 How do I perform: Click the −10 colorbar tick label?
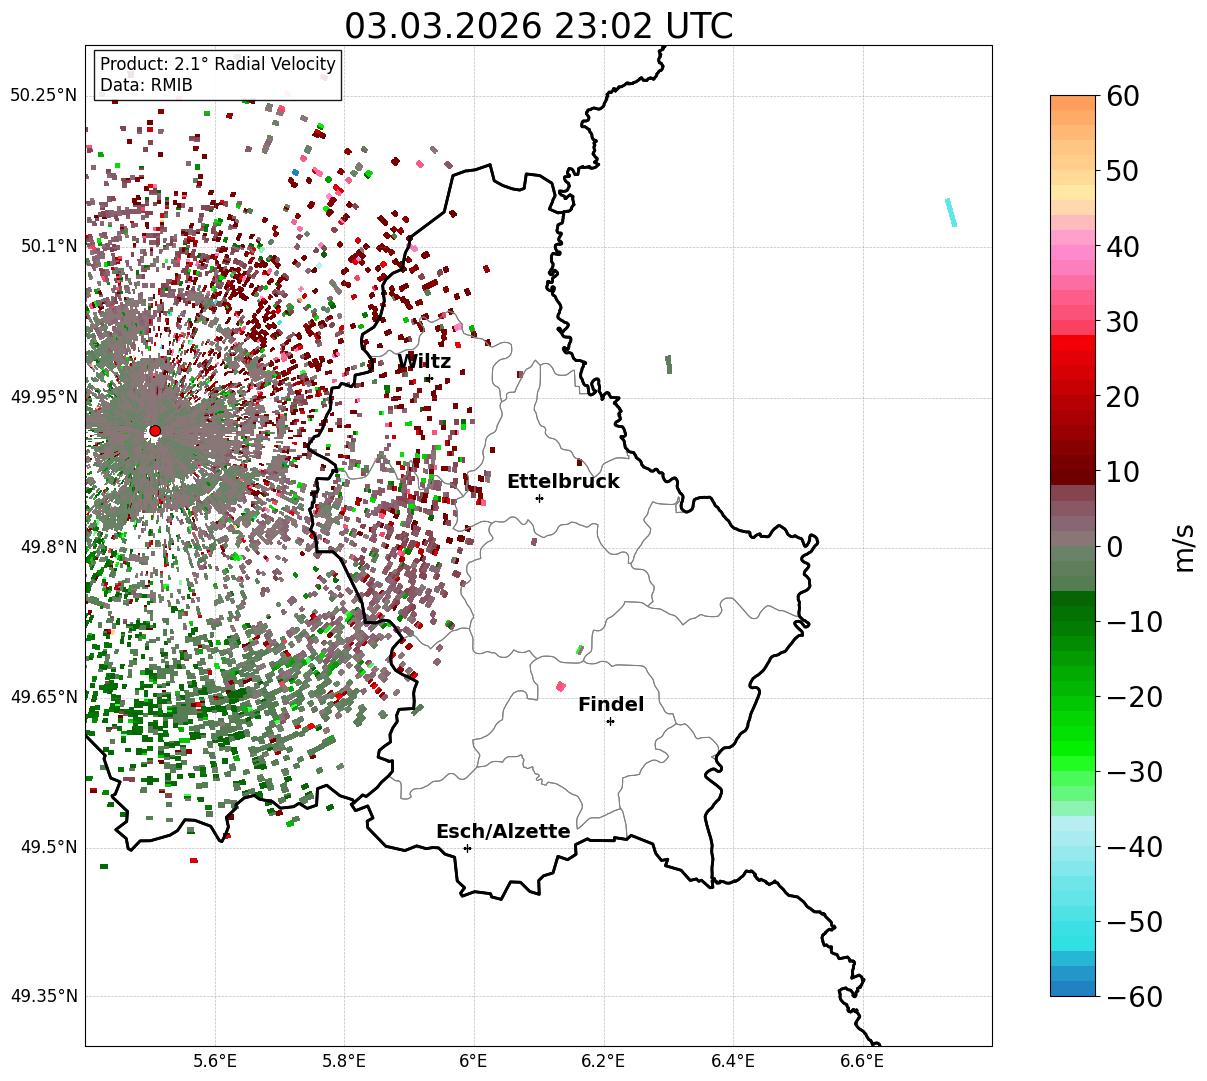click(x=1134, y=622)
